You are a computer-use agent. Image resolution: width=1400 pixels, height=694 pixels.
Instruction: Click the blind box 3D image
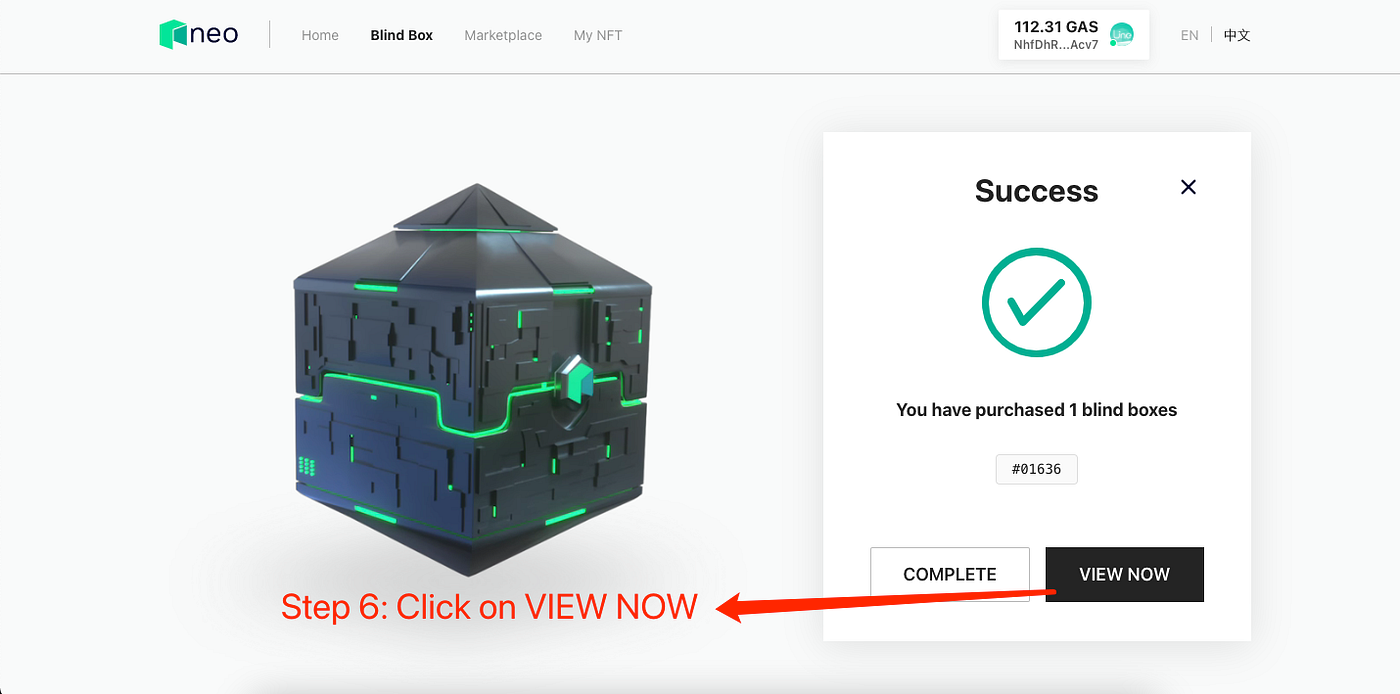[473, 380]
